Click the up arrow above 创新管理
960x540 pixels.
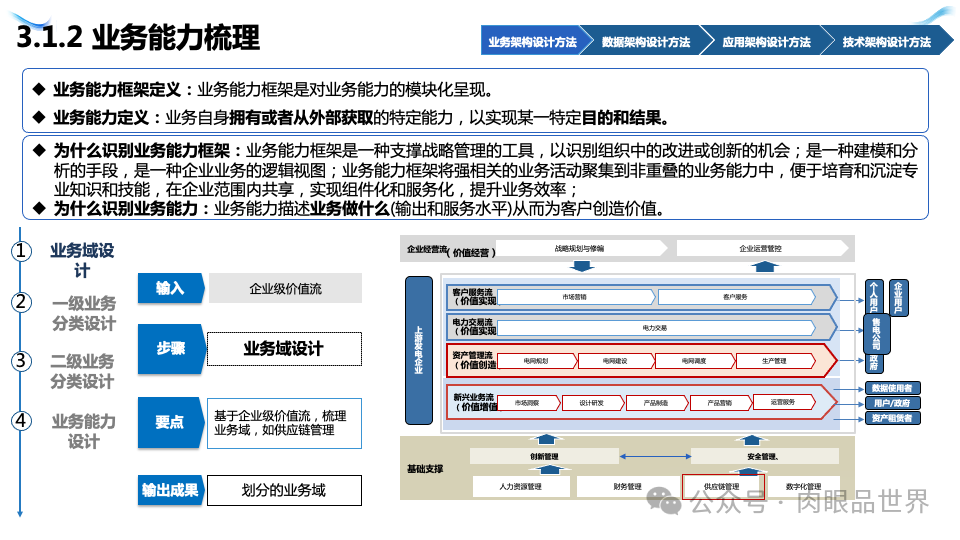[x=547, y=439]
